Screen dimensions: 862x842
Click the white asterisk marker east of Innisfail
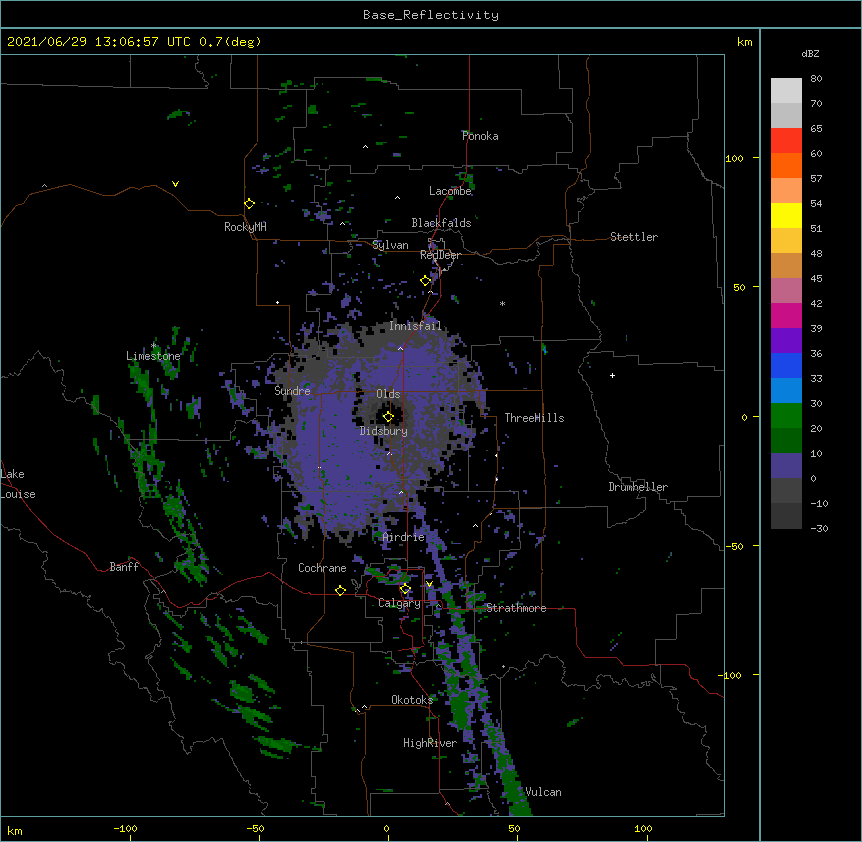502,304
